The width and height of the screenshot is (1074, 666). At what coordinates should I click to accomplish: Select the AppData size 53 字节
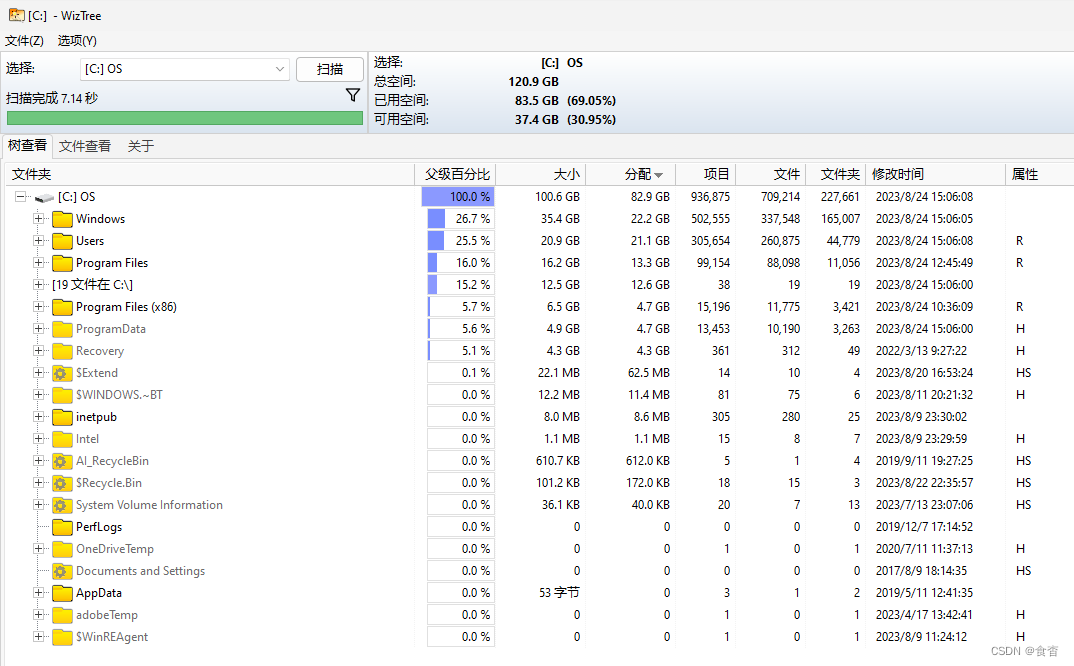[x=559, y=593]
